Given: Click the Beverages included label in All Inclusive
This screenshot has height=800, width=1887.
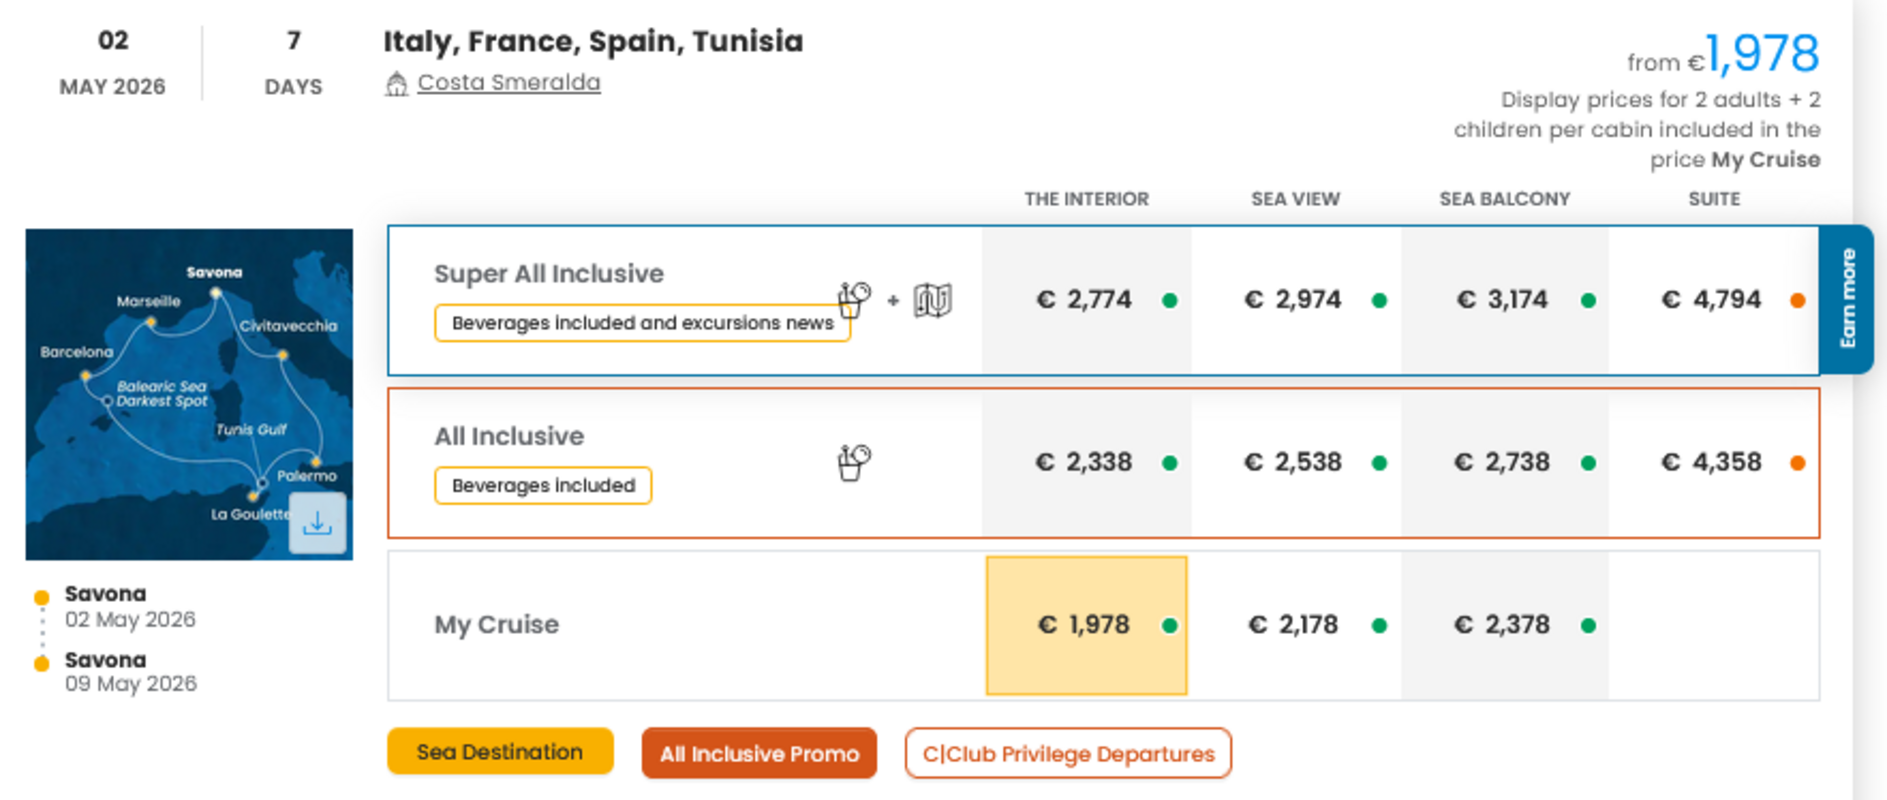Looking at the screenshot, I should [543, 486].
